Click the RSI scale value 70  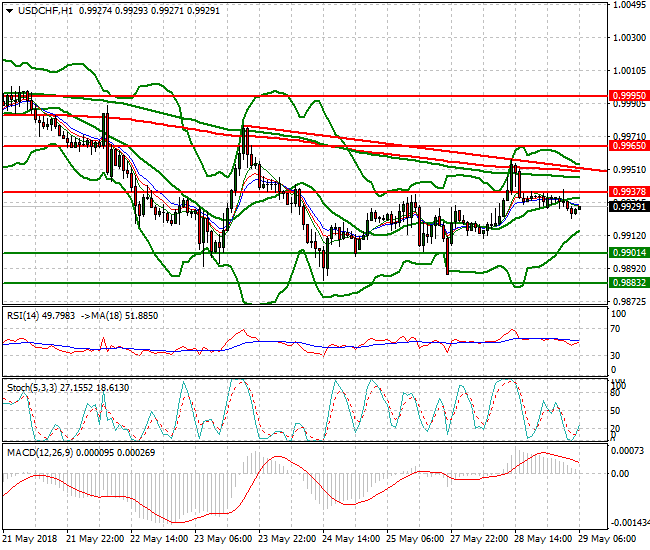click(616, 329)
